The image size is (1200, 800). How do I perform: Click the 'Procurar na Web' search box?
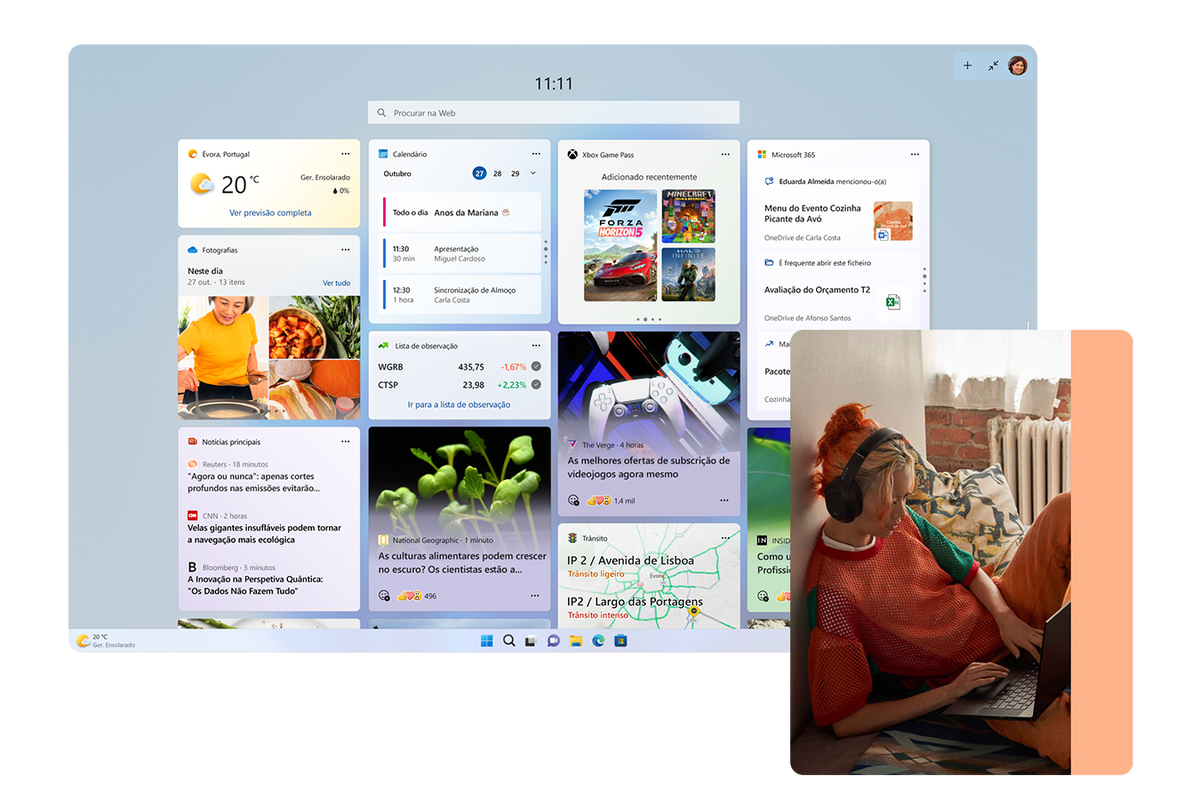[553, 113]
